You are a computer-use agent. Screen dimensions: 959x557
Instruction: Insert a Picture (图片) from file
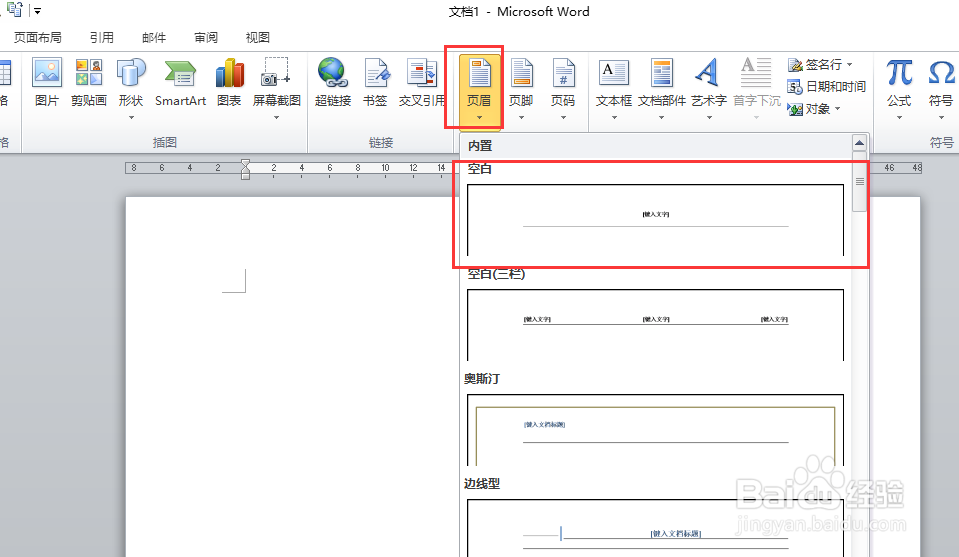(x=47, y=83)
